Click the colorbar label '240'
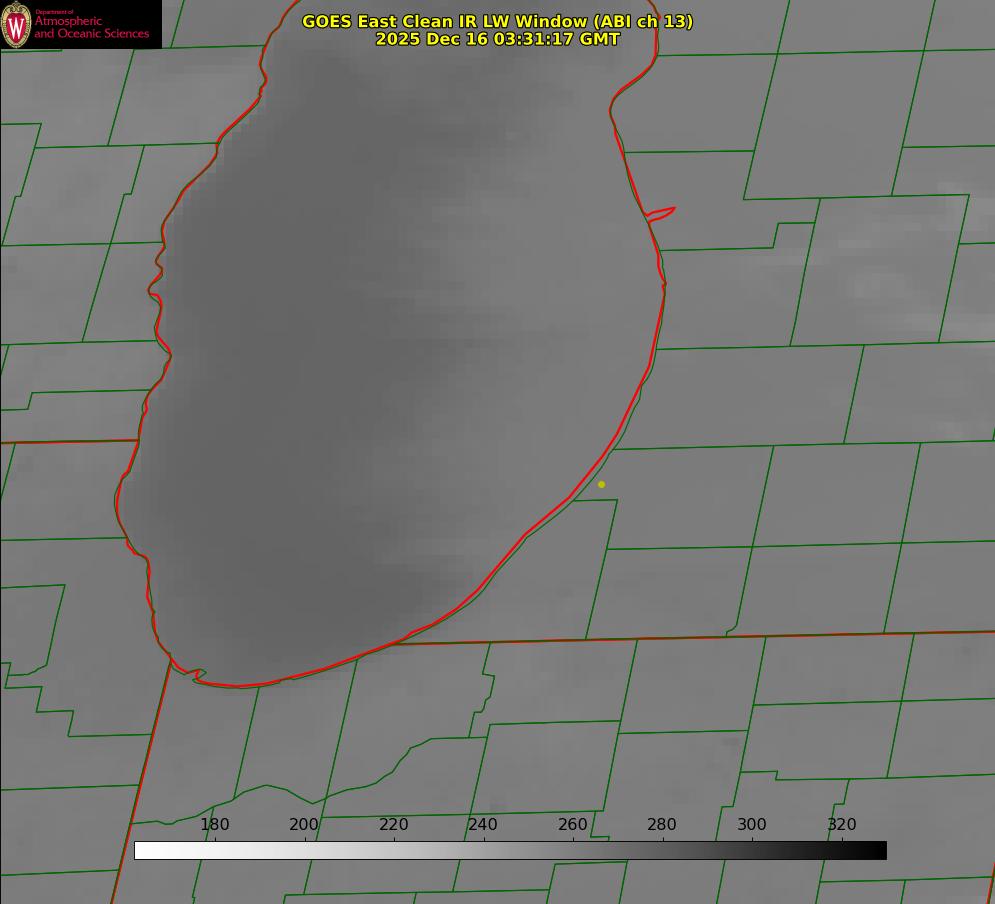Viewport: 995px width, 904px height. [x=483, y=824]
